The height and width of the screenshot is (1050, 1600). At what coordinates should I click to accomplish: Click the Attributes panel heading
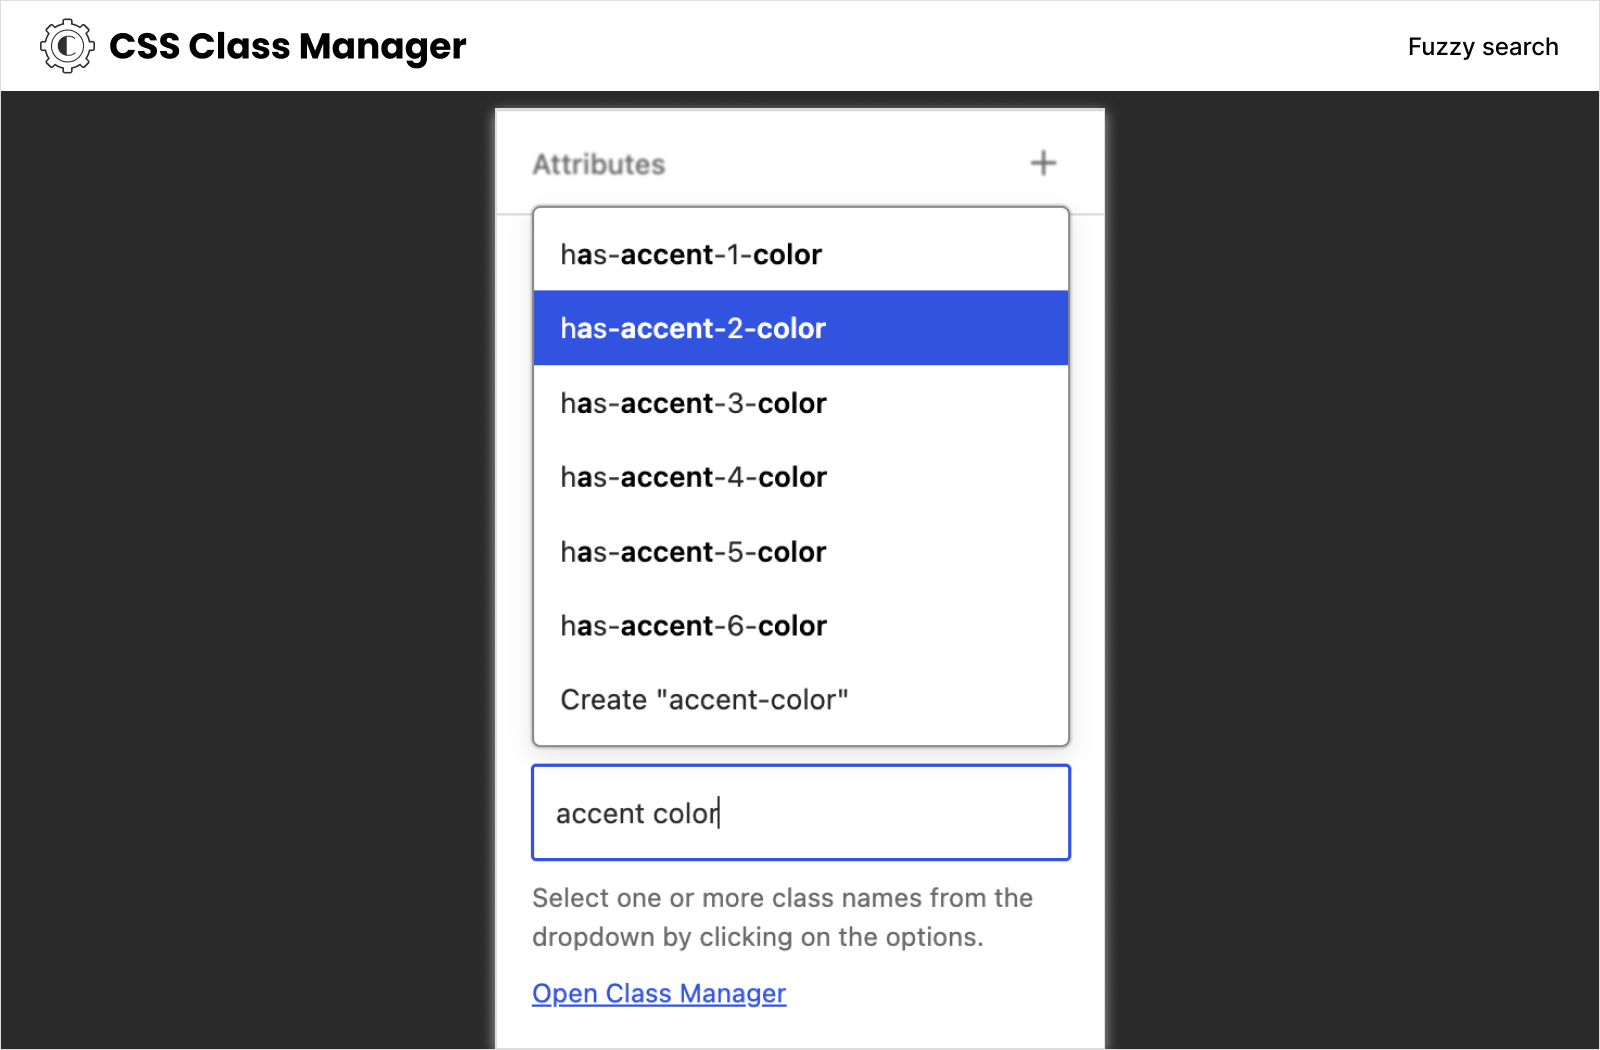coord(598,163)
